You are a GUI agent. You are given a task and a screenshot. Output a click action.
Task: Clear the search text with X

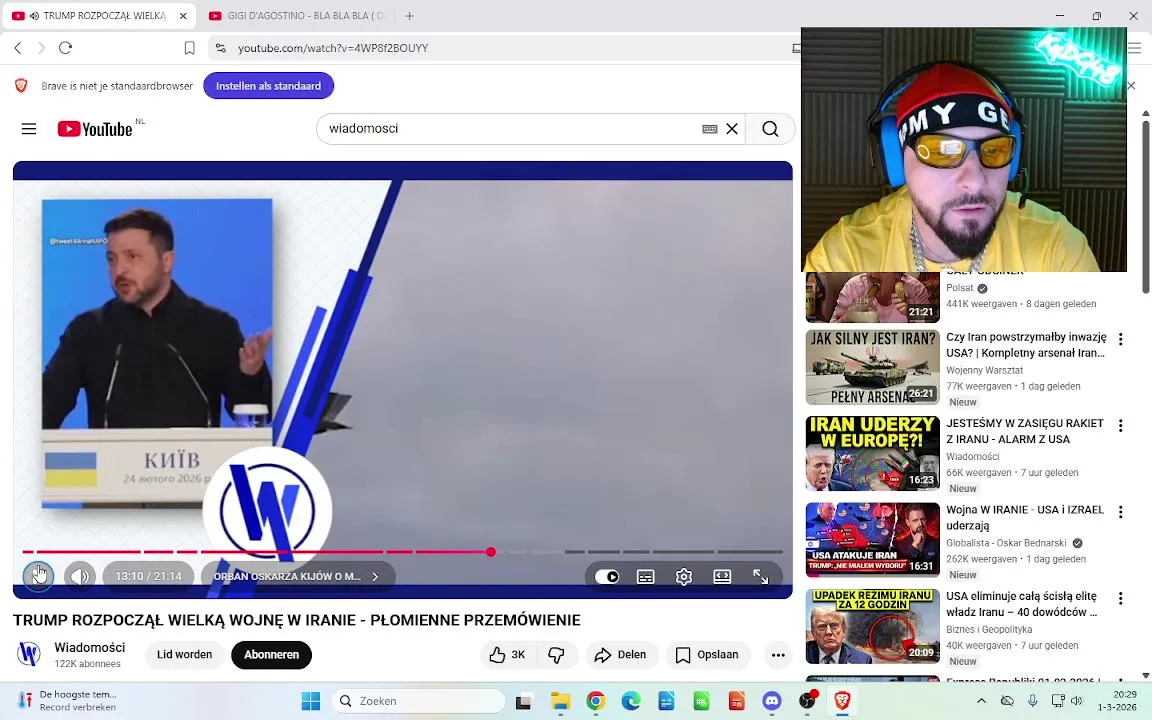pyautogui.click(x=732, y=129)
